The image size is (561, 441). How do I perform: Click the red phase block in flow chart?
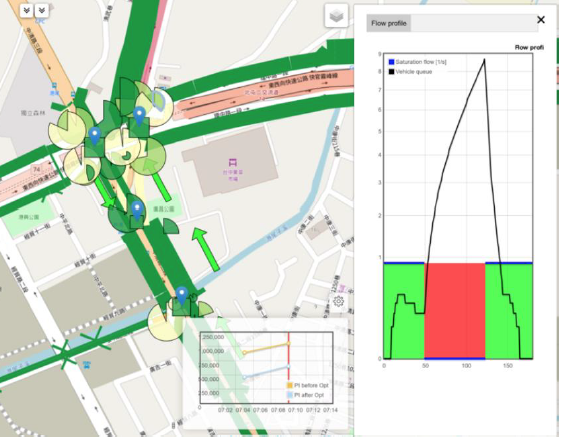pyautogui.click(x=455, y=310)
